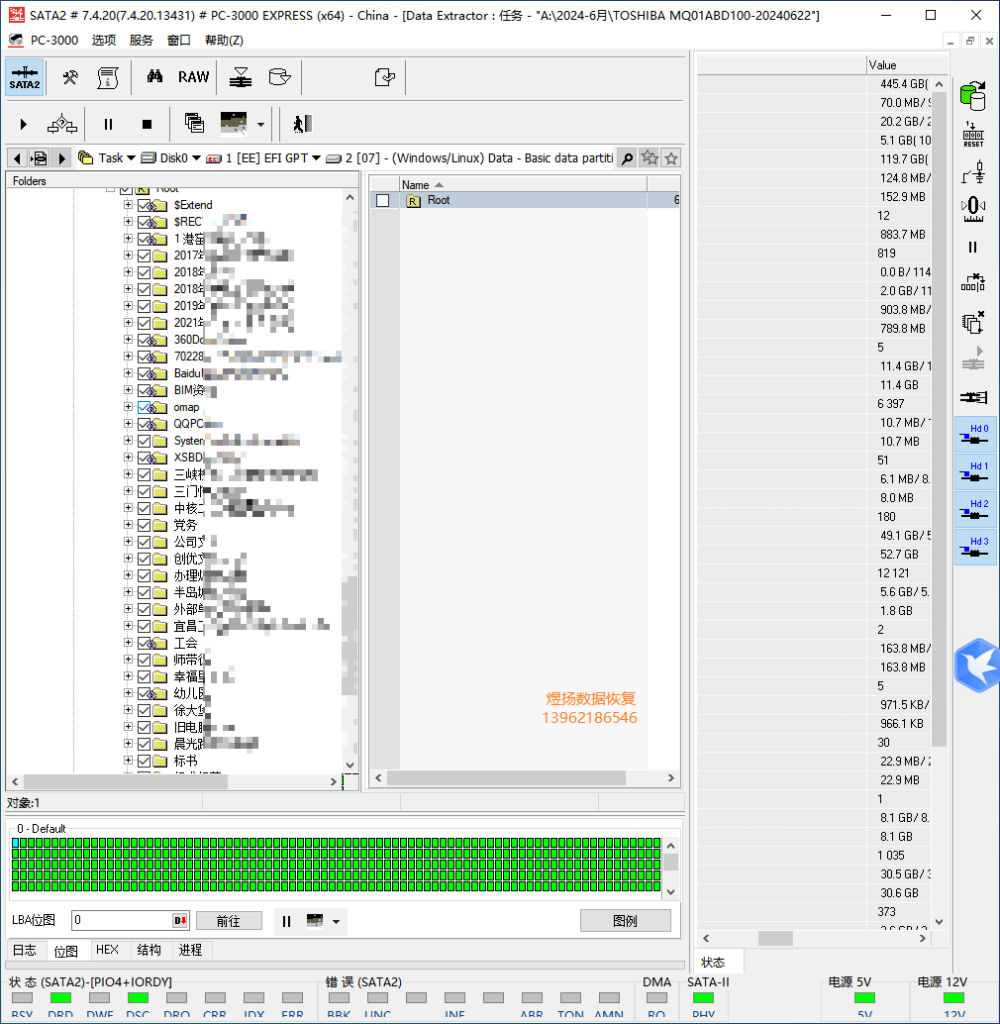1000x1024 pixels.
Task: Open the EFI GPT partition dropdown
Action: (316, 158)
